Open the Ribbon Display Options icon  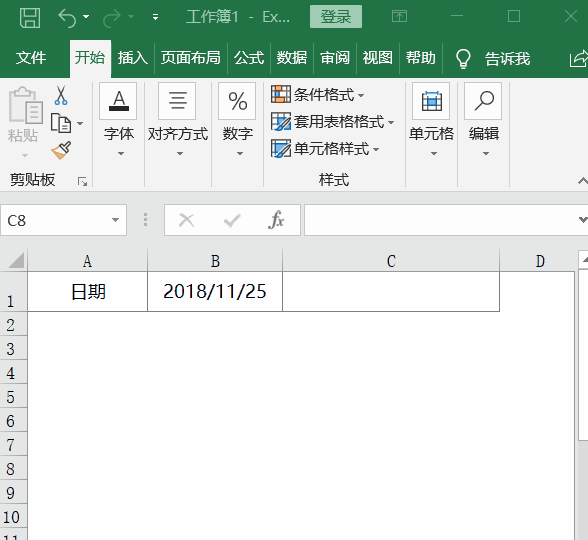point(399,16)
